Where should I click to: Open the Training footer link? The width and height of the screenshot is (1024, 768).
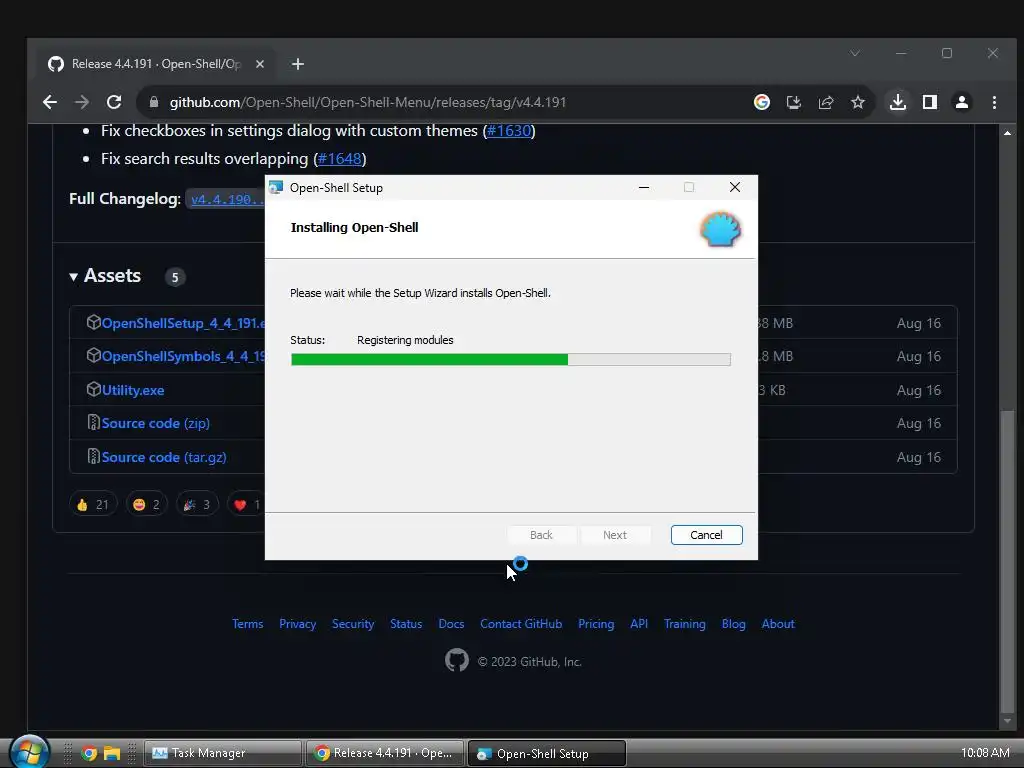pyautogui.click(x=684, y=624)
